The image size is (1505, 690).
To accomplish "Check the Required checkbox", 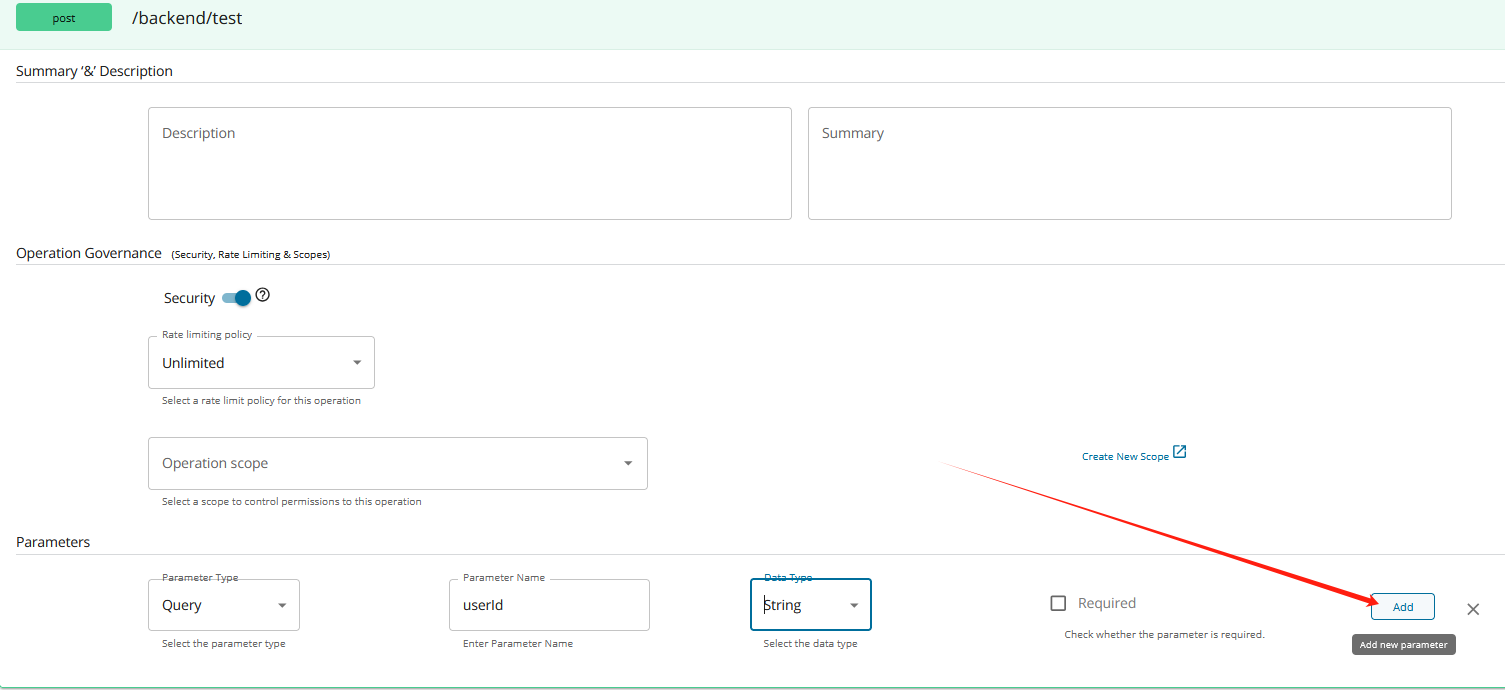I will 1058,603.
